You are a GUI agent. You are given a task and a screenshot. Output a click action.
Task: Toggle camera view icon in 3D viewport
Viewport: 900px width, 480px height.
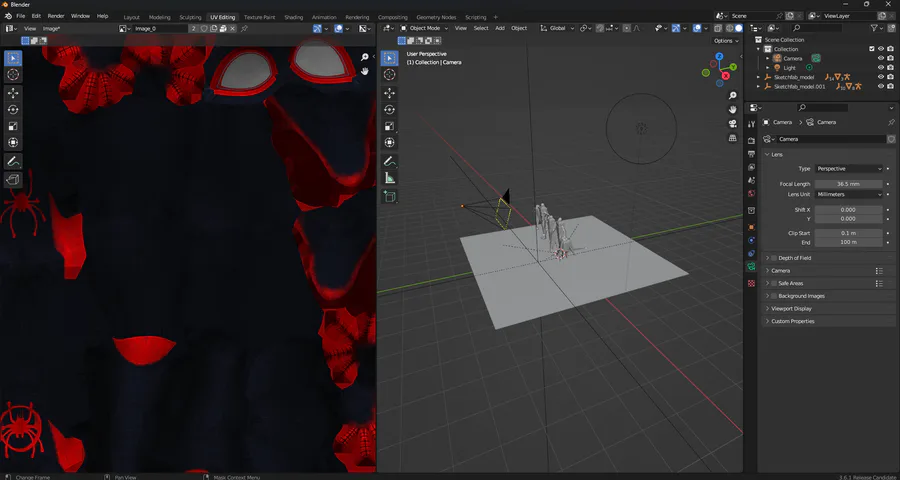tap(733, 124)
